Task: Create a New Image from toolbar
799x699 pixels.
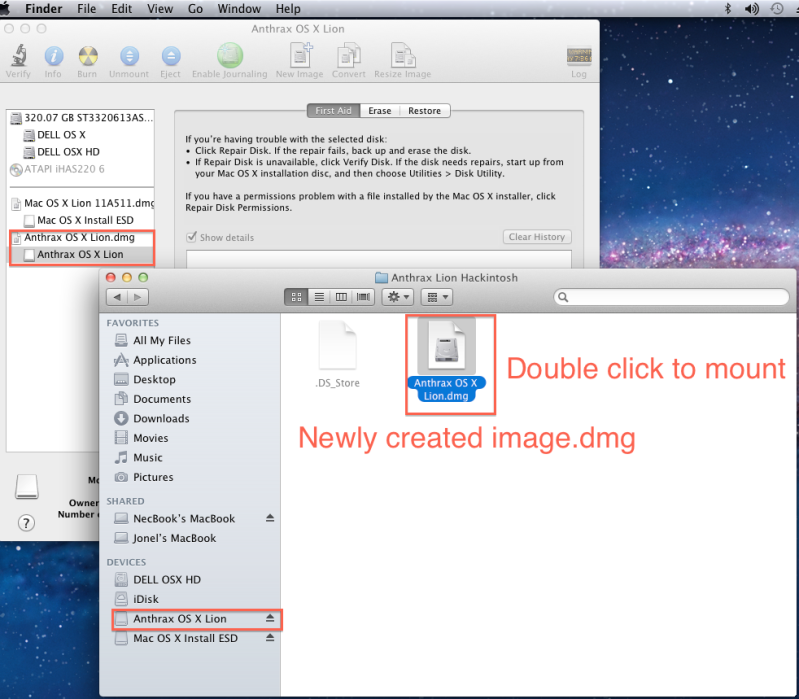Action: pyautogui.click(x=301, y=55)
